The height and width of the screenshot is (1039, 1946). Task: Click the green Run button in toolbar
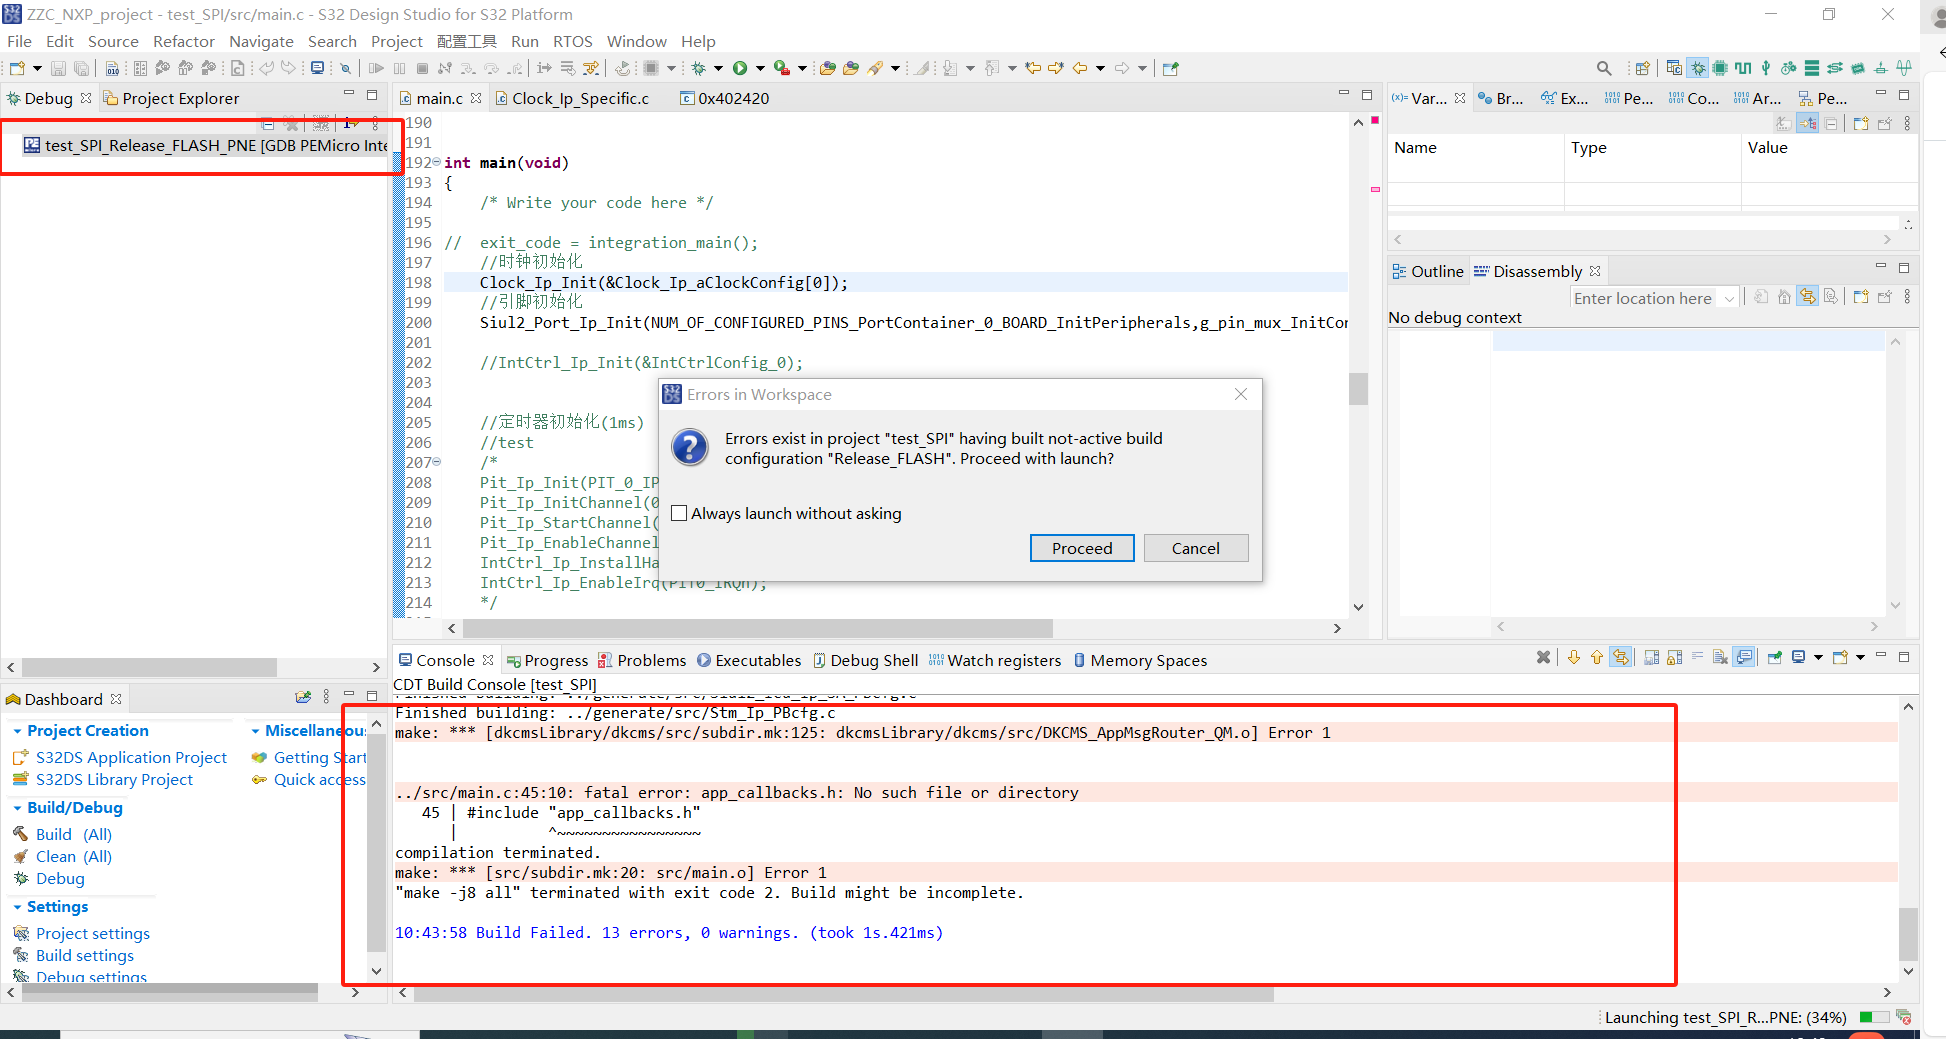pyautogui.click(x=740, y=68)
